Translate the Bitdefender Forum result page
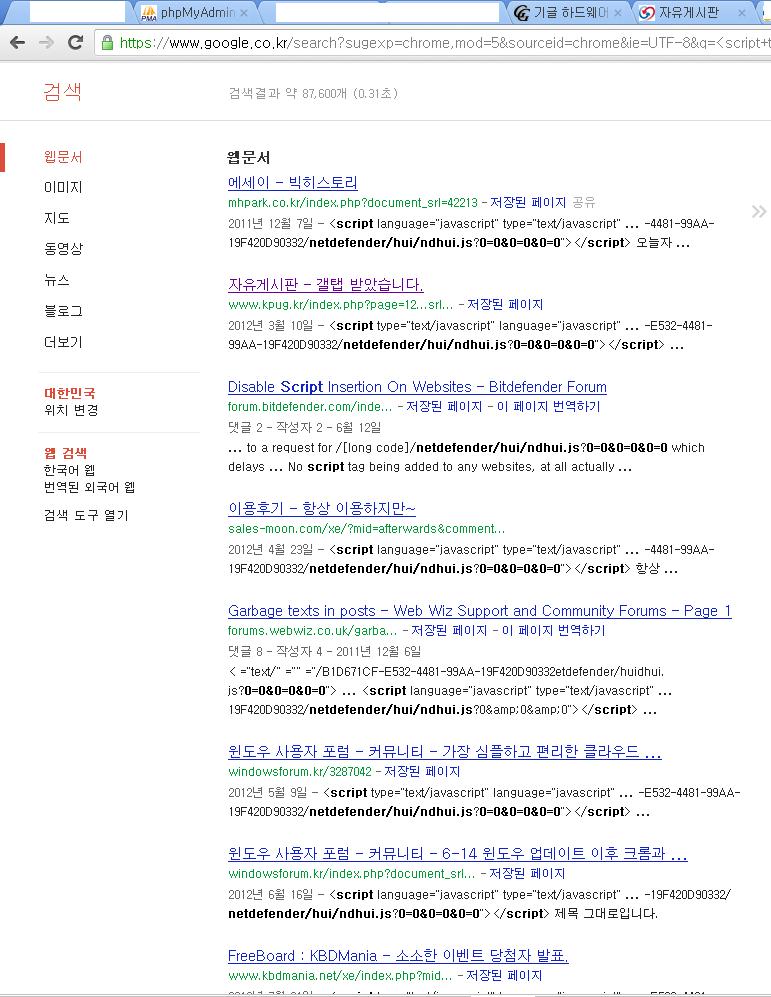Screen dimensions: 771x997 tap(550, 406)
